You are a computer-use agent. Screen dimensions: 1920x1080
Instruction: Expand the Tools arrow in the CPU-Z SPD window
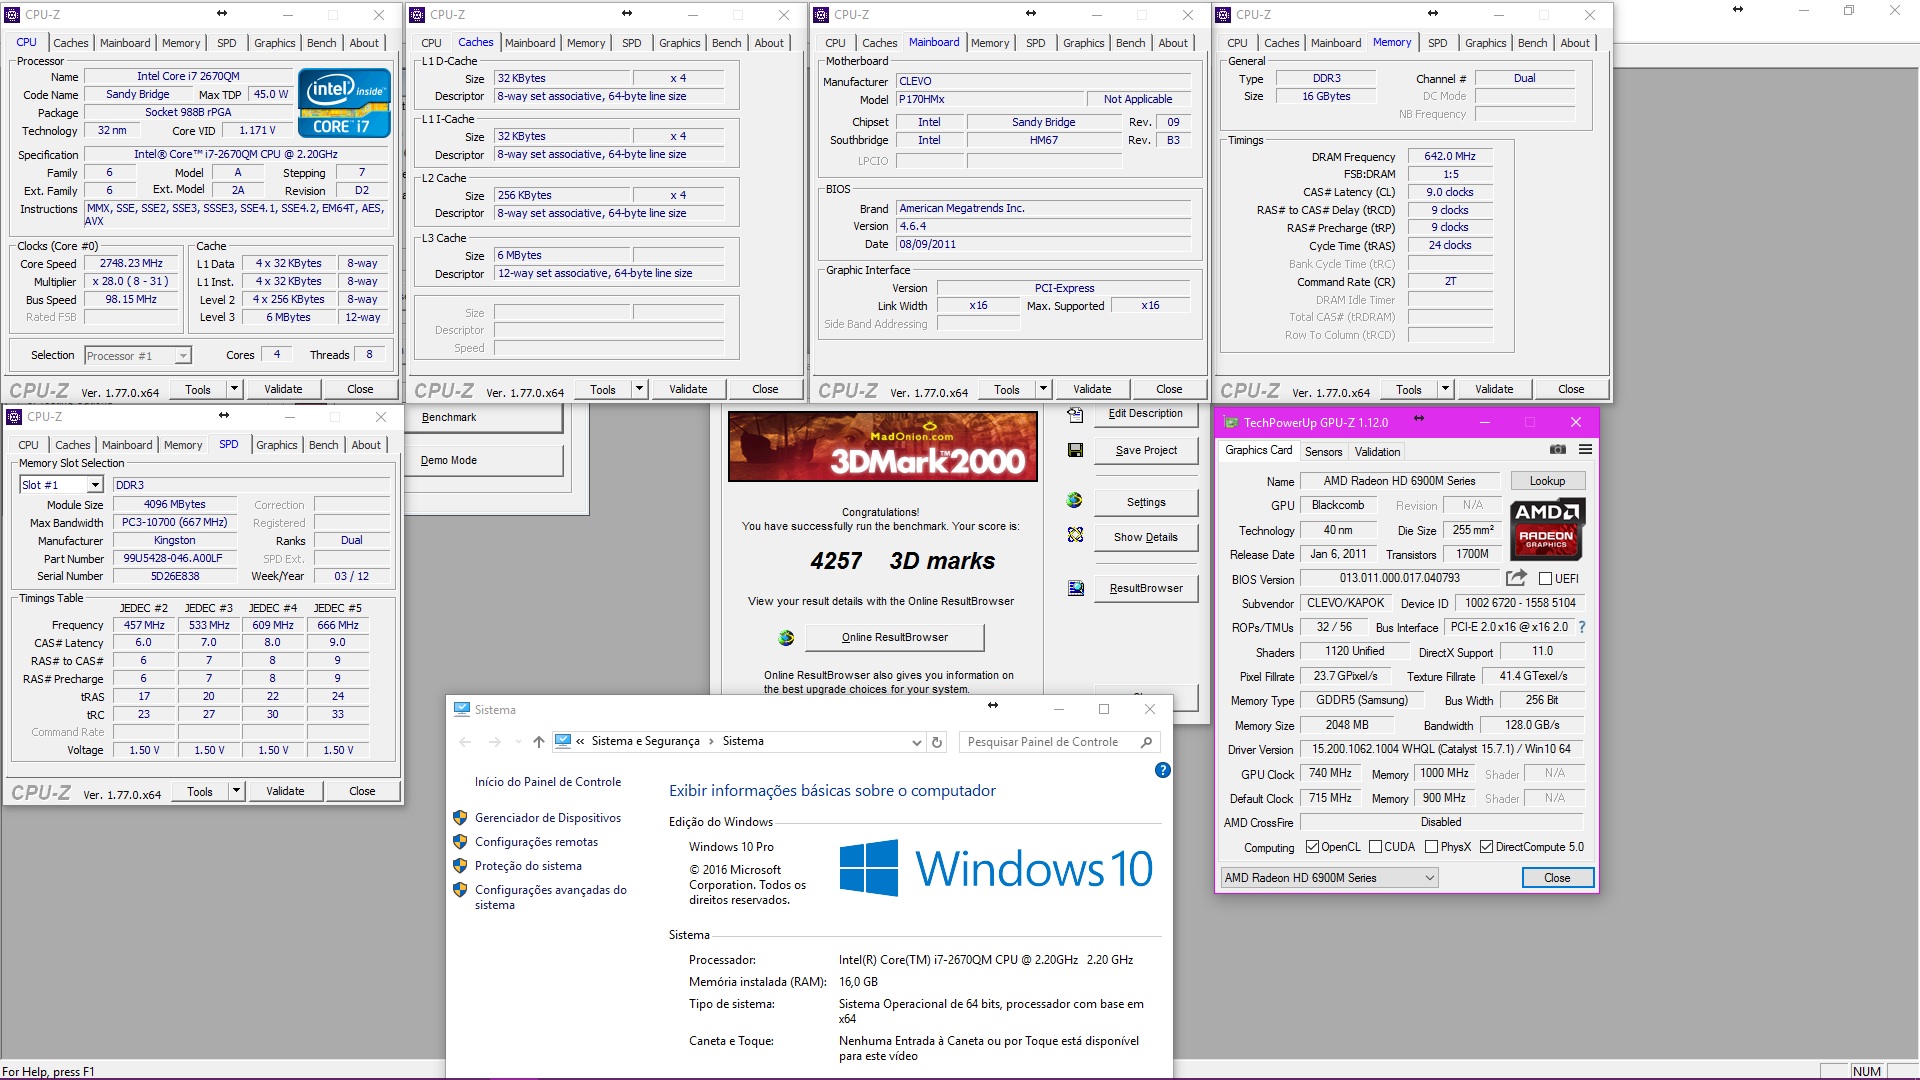point(237,791)
